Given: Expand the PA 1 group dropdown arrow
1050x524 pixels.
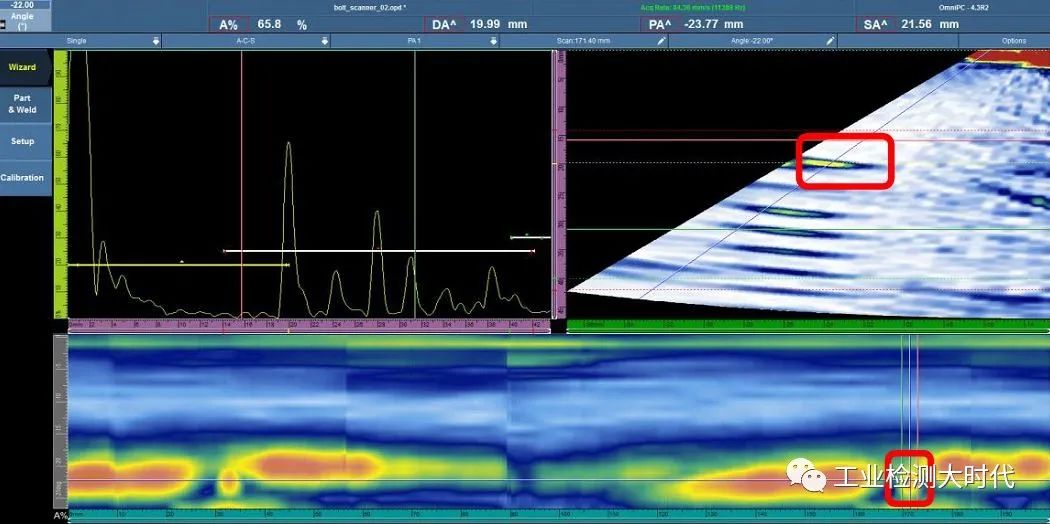Looking at the screenshot, I should pyautogui.click(x=493, y=41).
